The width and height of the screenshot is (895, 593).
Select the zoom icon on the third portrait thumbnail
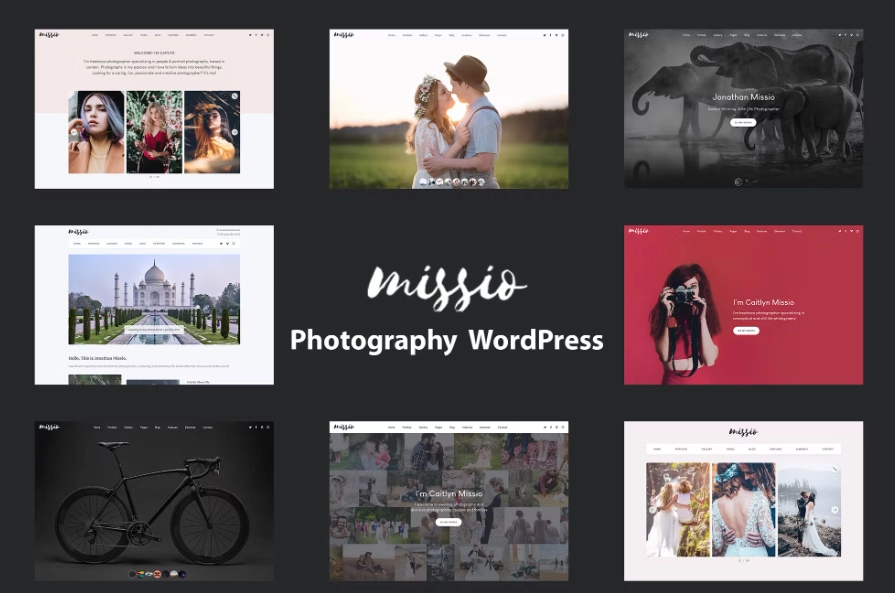point(235,96)
